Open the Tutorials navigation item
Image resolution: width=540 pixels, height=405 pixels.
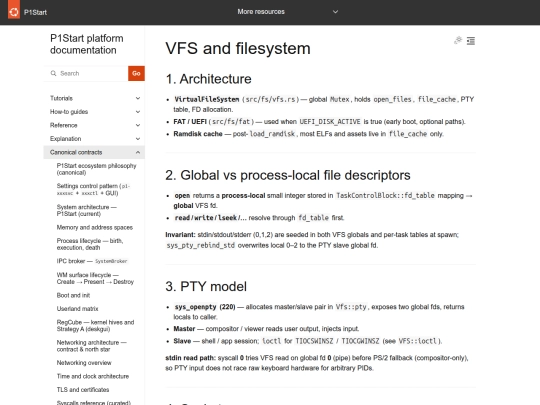pyautogui.click(x=61, y=98)
